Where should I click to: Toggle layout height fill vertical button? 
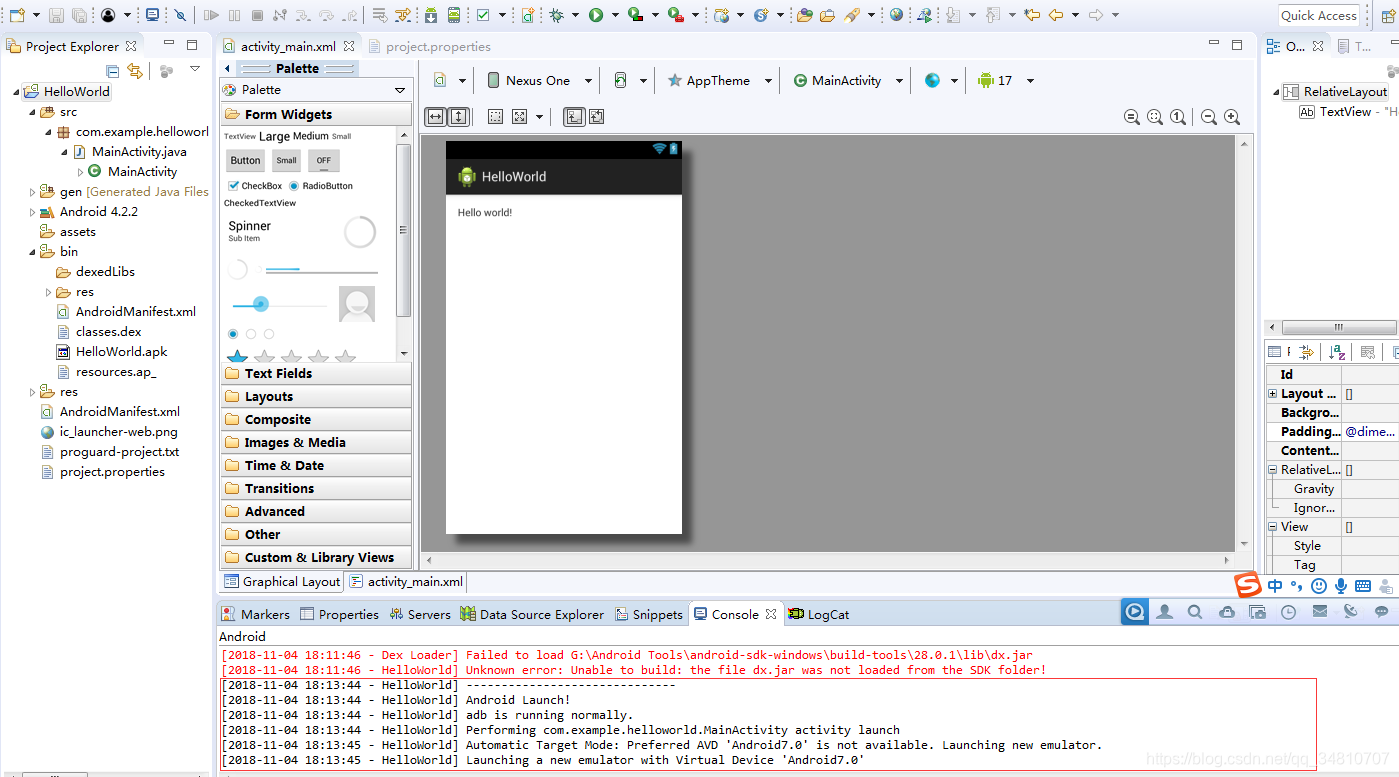[458, 117]
